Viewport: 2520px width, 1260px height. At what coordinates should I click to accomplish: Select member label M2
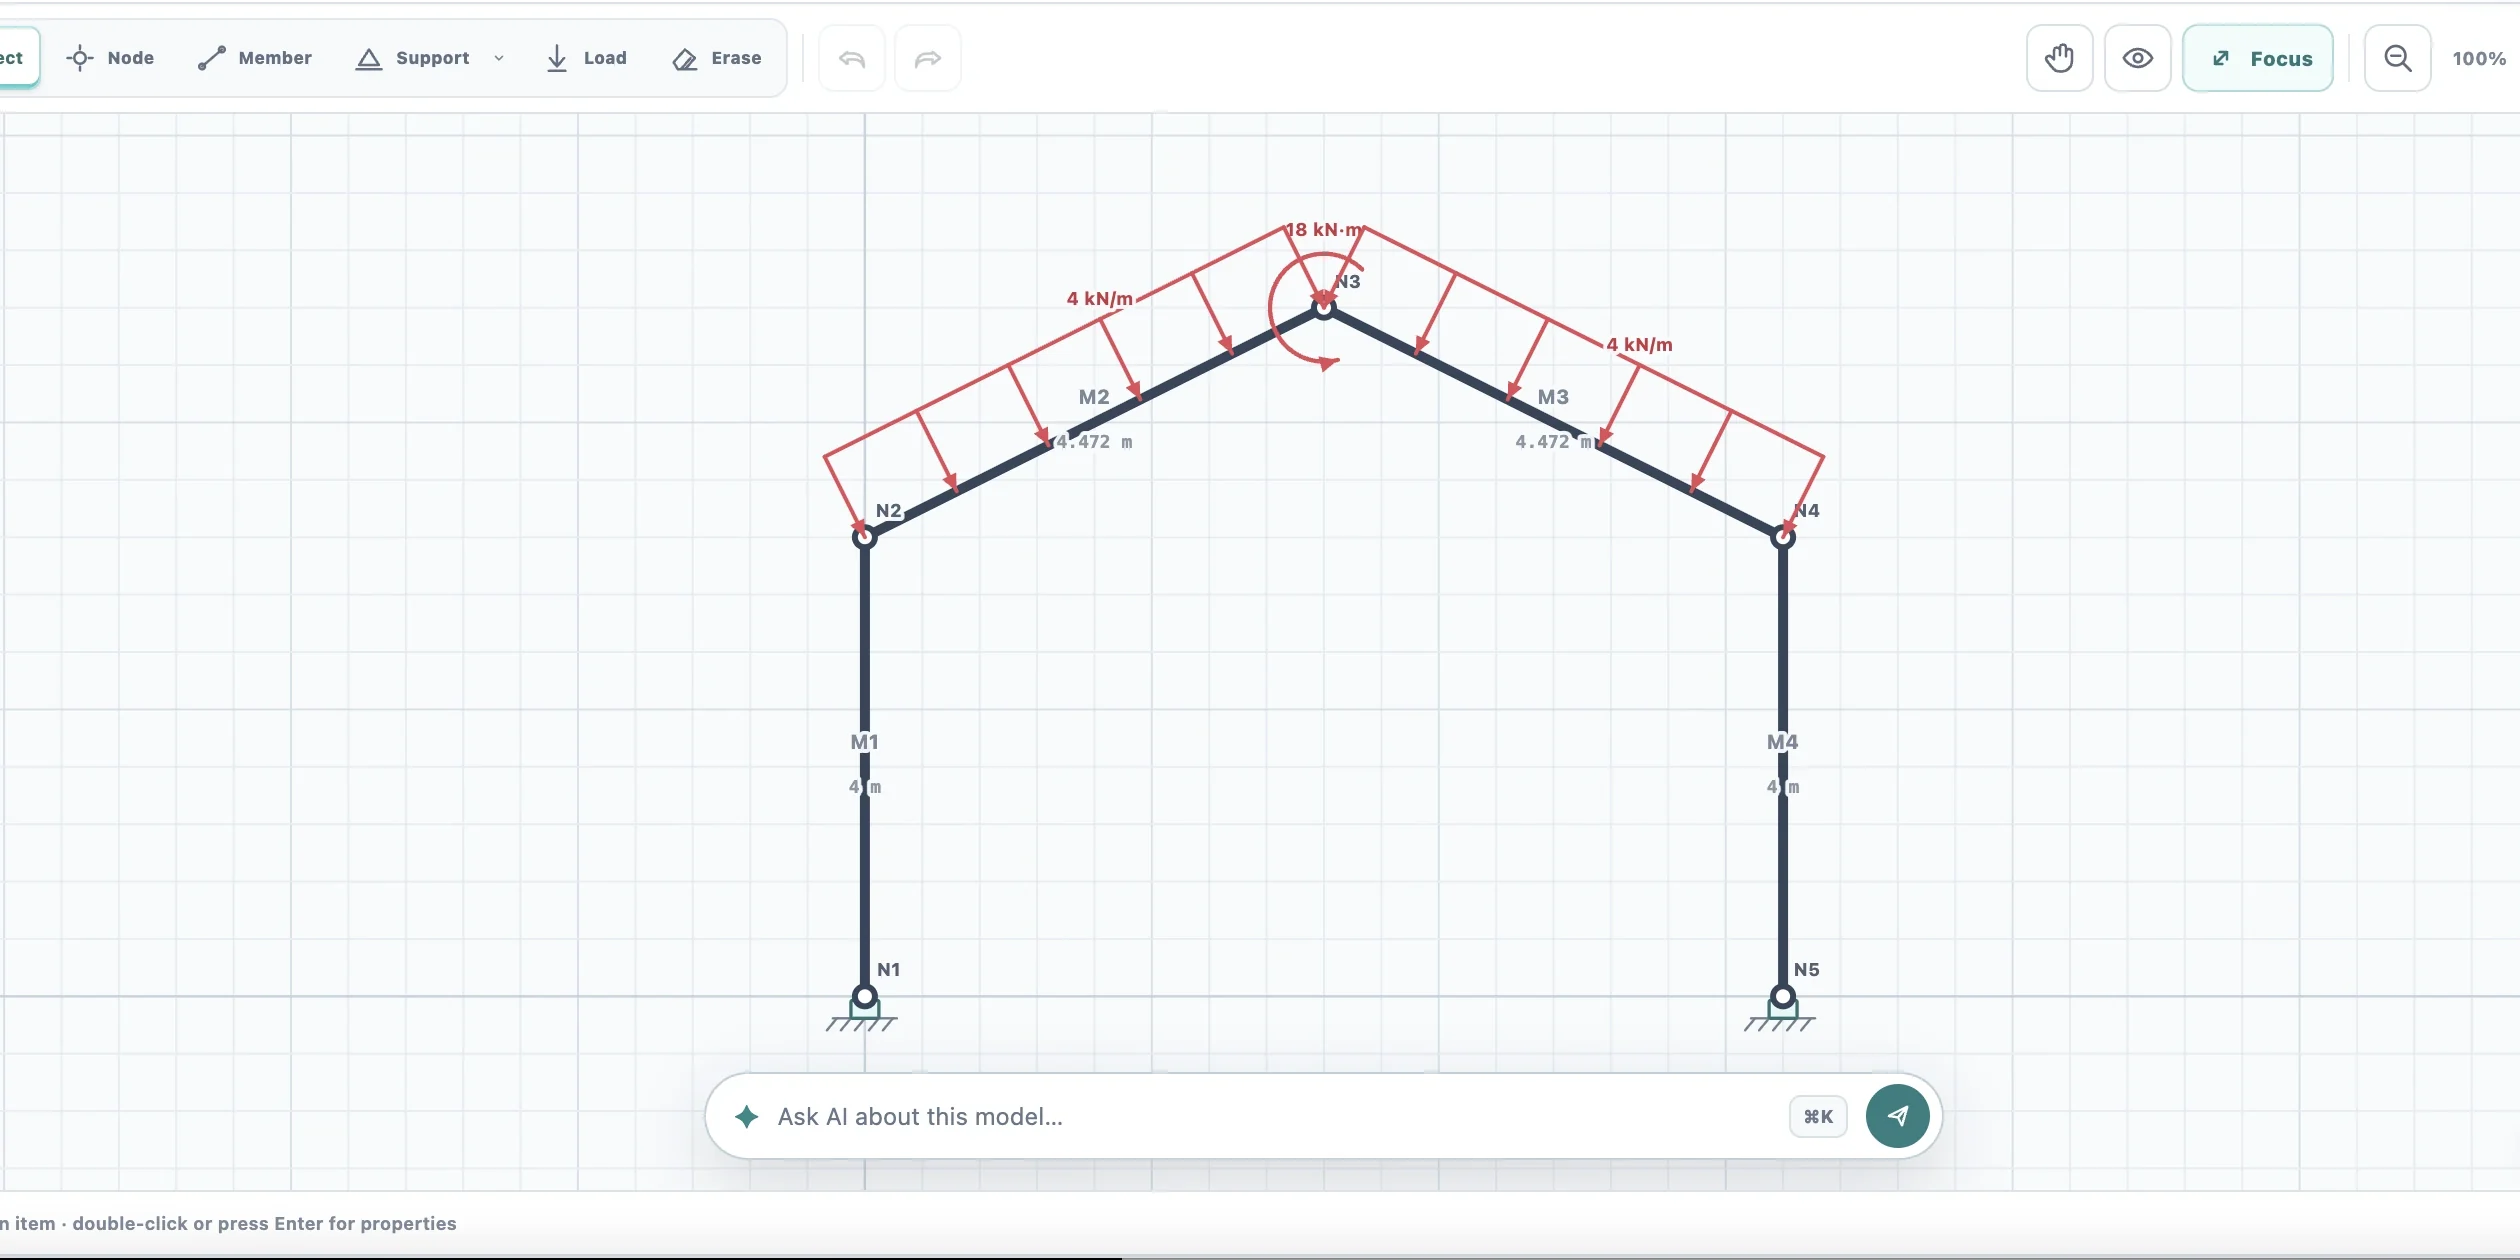[1094, 397]
